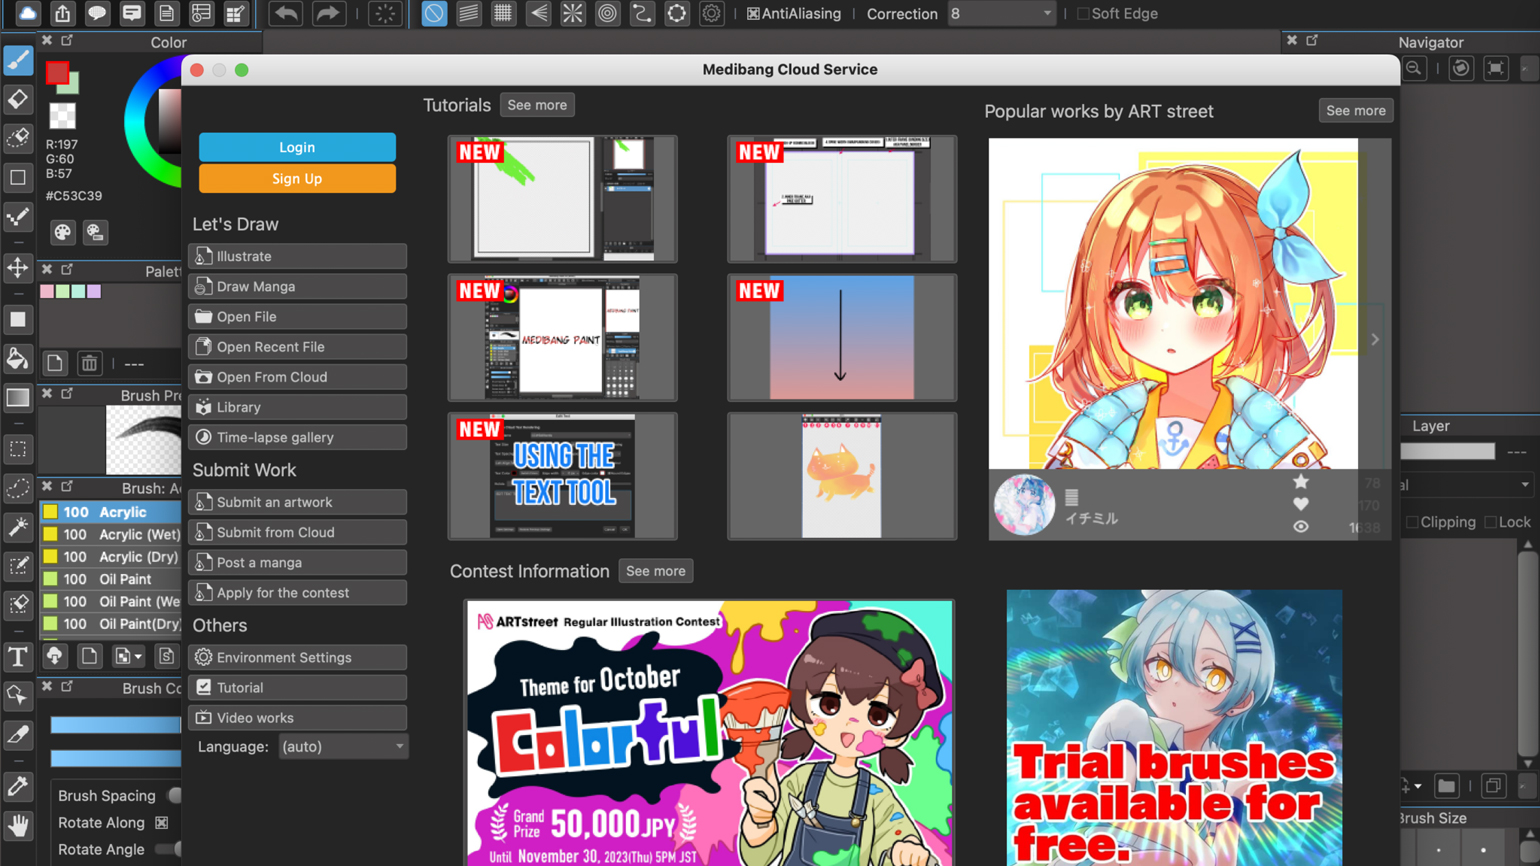
Task: Select the Bucket fill tool
Action: point(18,358)
